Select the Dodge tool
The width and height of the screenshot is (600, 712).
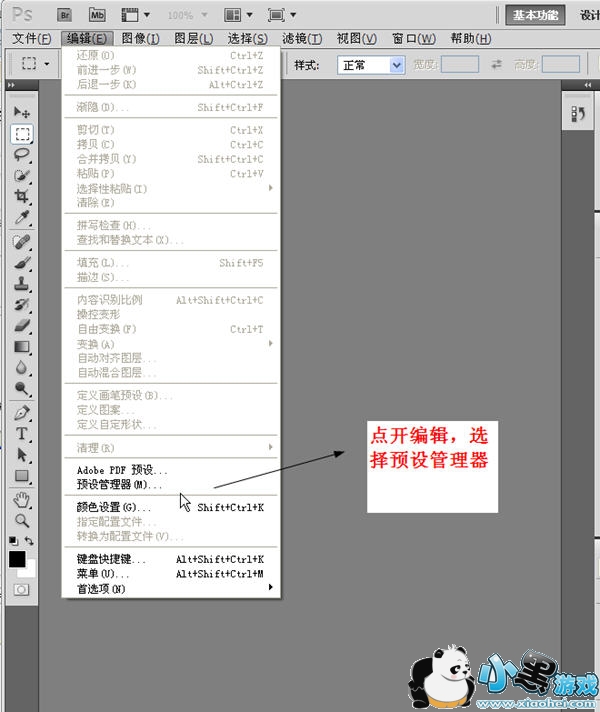[x=21, y=388]
